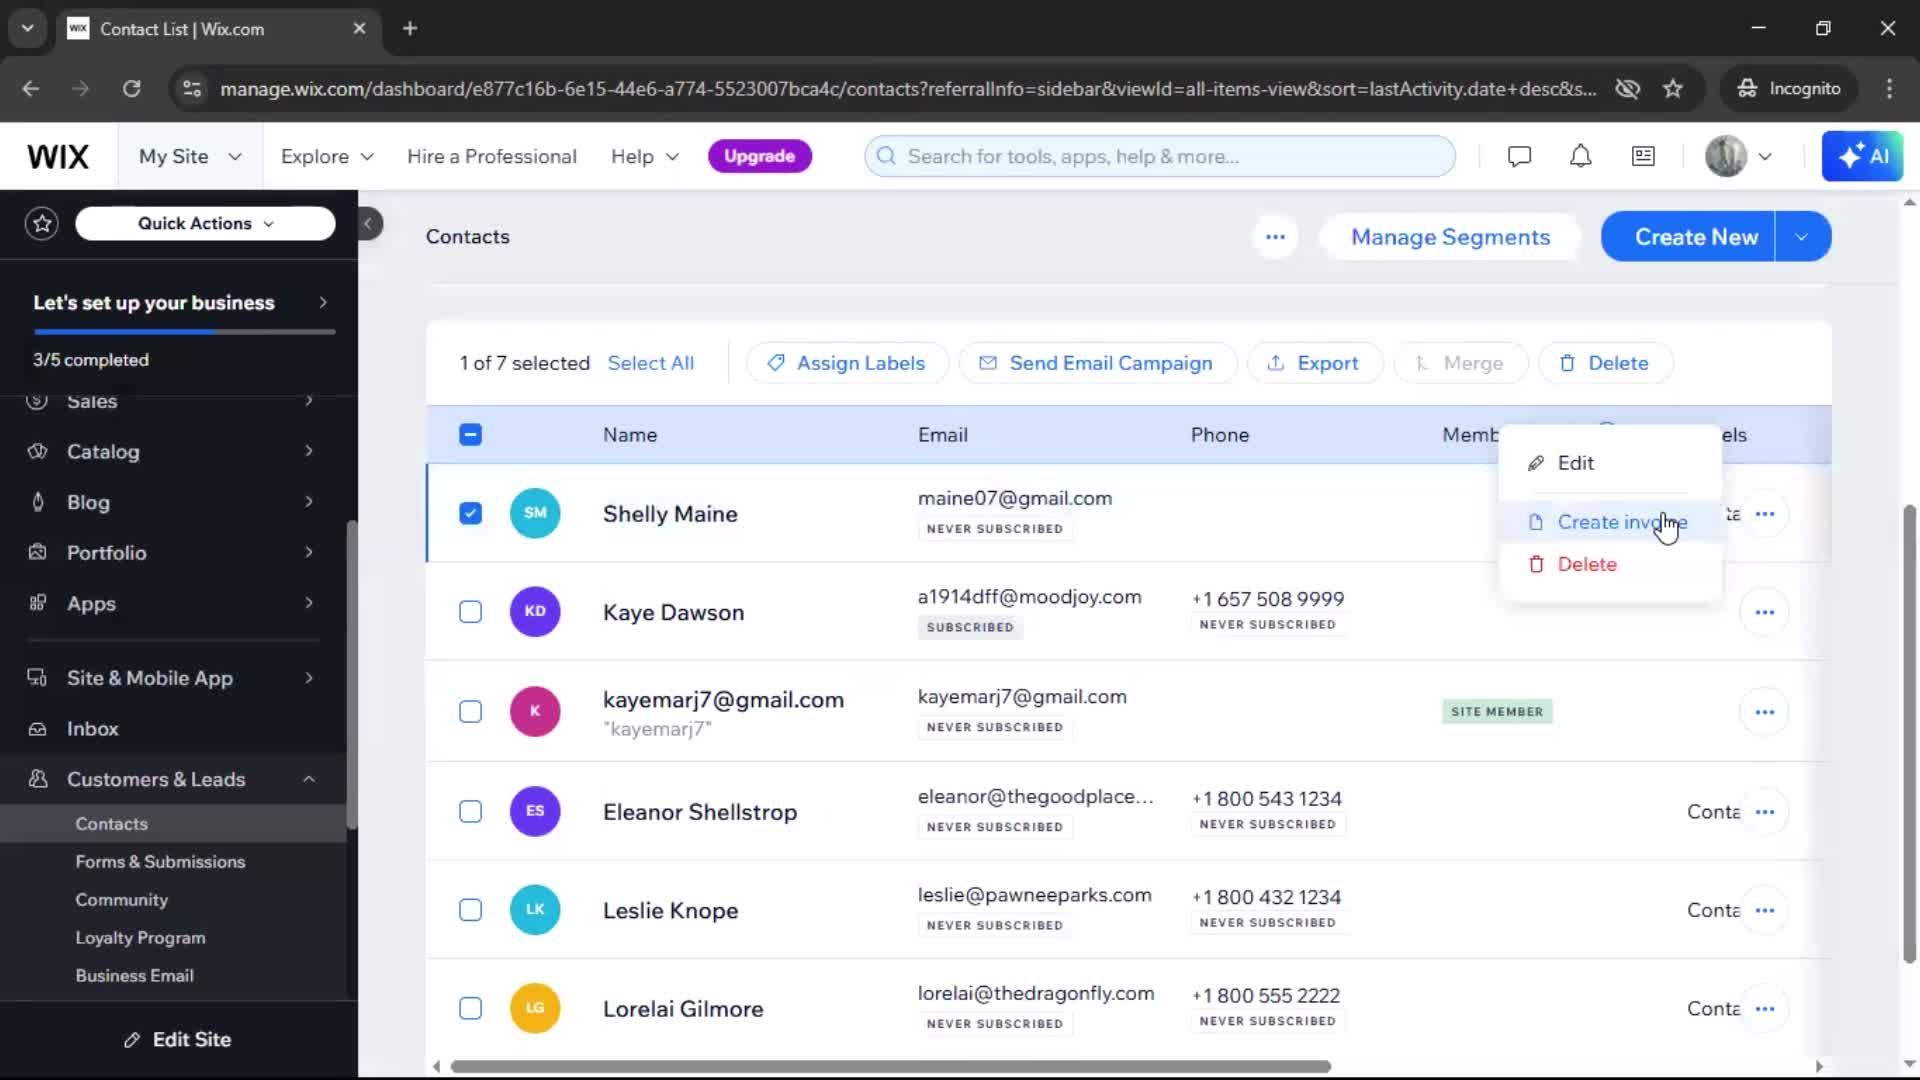
Task: Click the favorites star in sidebar
Action: (42, 224)
